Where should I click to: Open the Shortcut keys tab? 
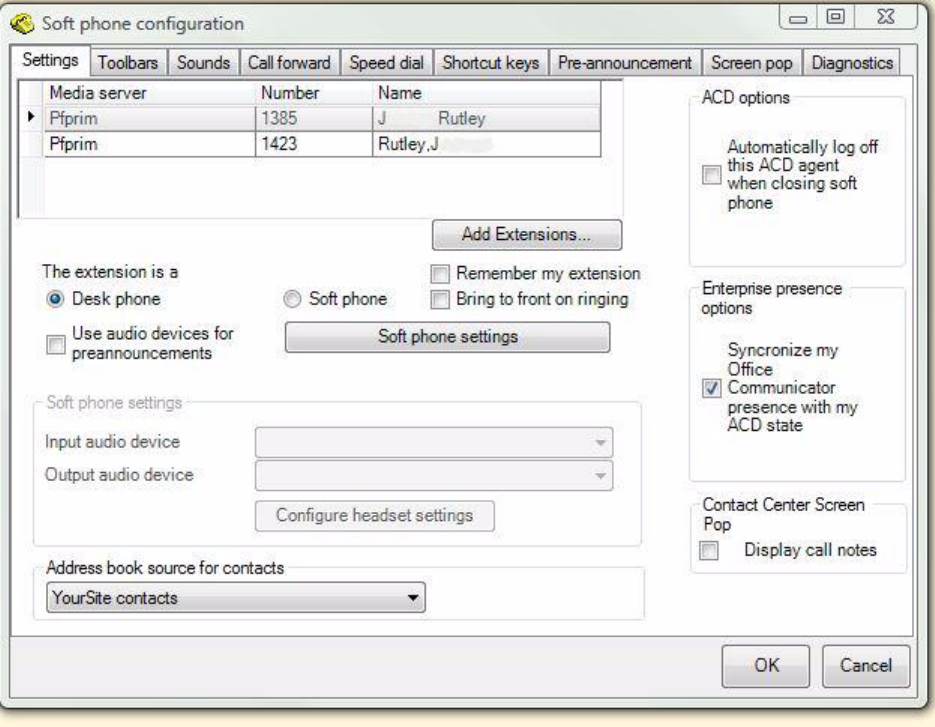[491, 63]
